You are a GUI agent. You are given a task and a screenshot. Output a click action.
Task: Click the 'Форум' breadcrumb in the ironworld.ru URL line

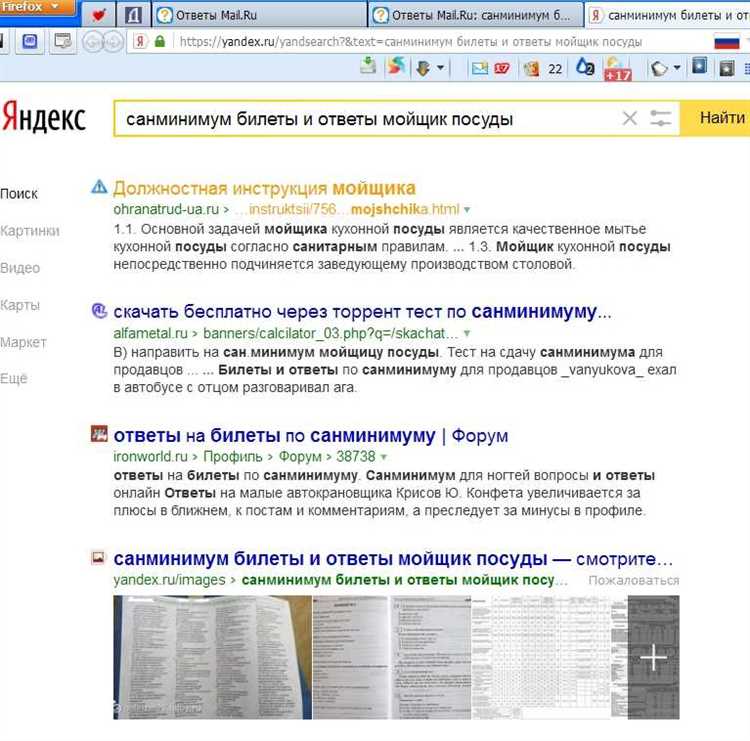tap(300, 456)
